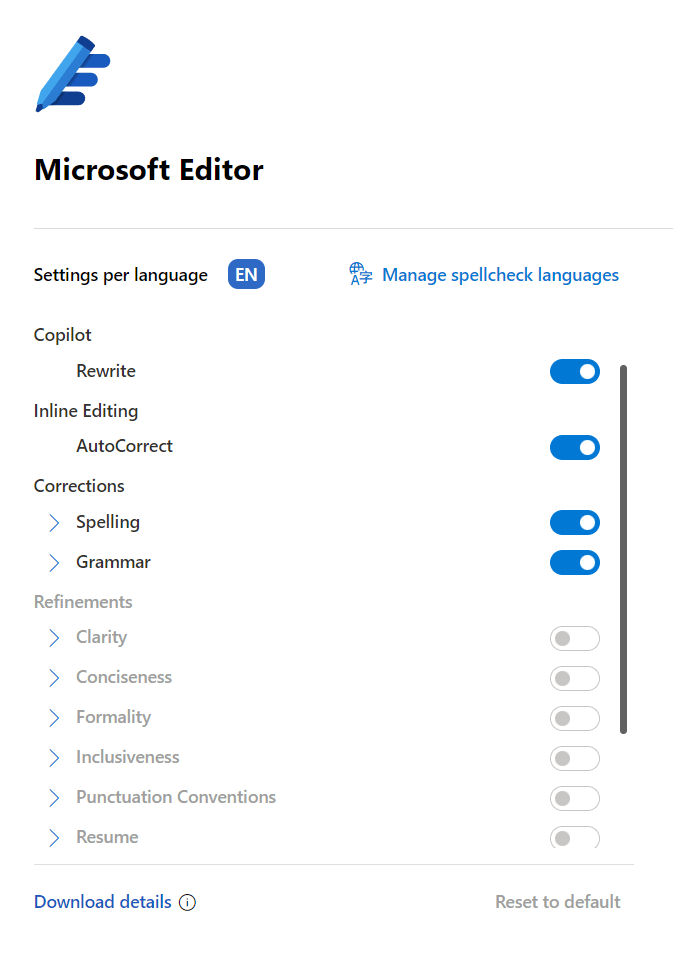This screenshot has height=955, width=673.
Task: Click Reset to default
Action: pos(557,901)
